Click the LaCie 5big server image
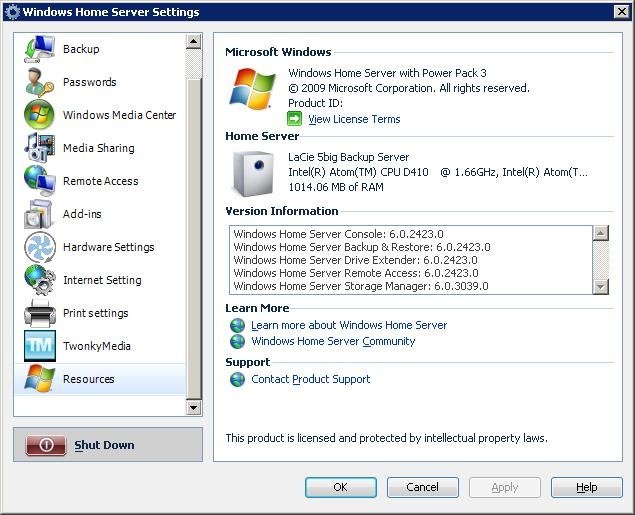Viewport: 635px width, 515px height. (x=252, y=173)
